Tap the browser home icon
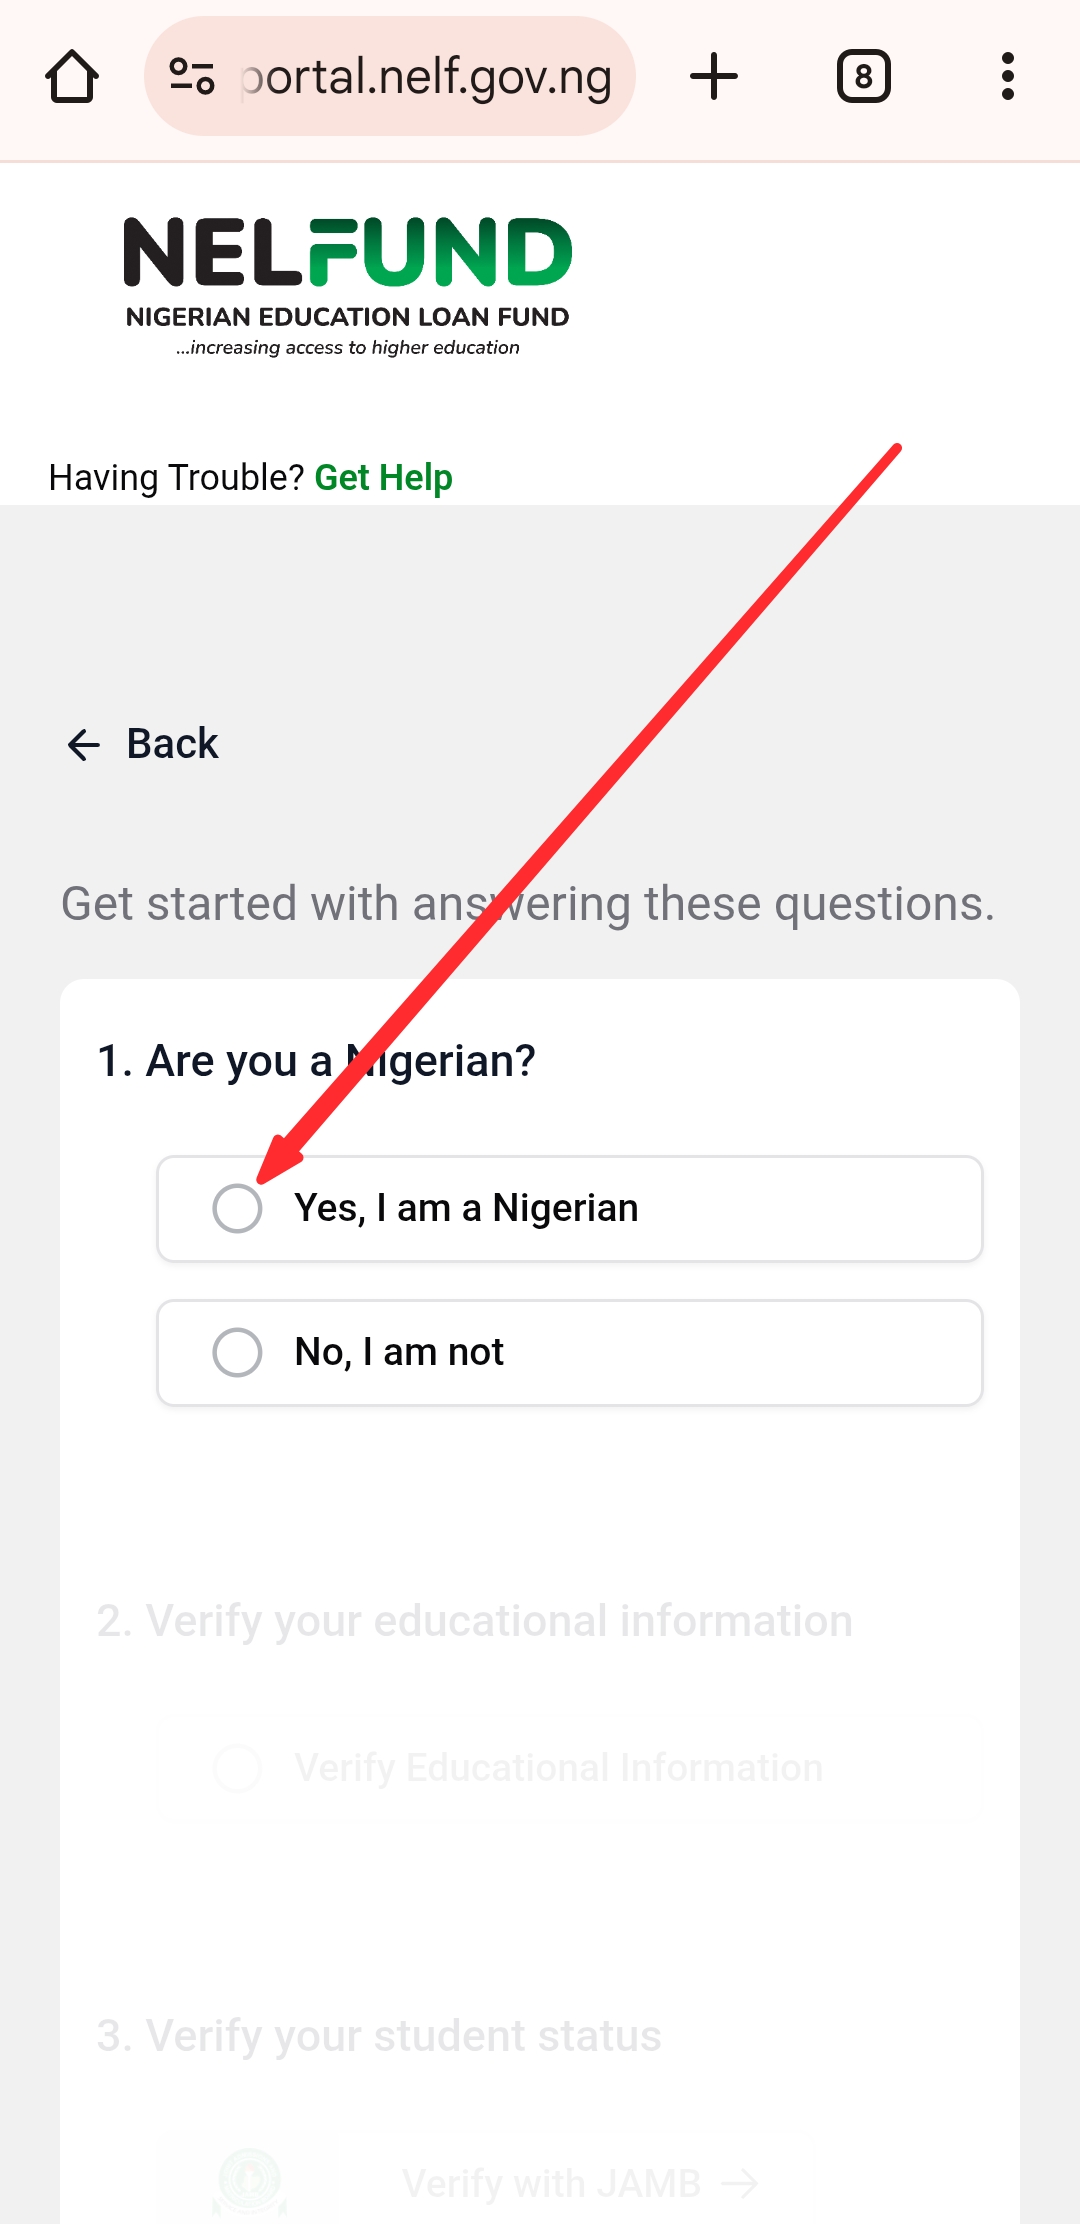Image resolution: width=1080 pixels, height=2225 pixels. (x=72, y=77)
